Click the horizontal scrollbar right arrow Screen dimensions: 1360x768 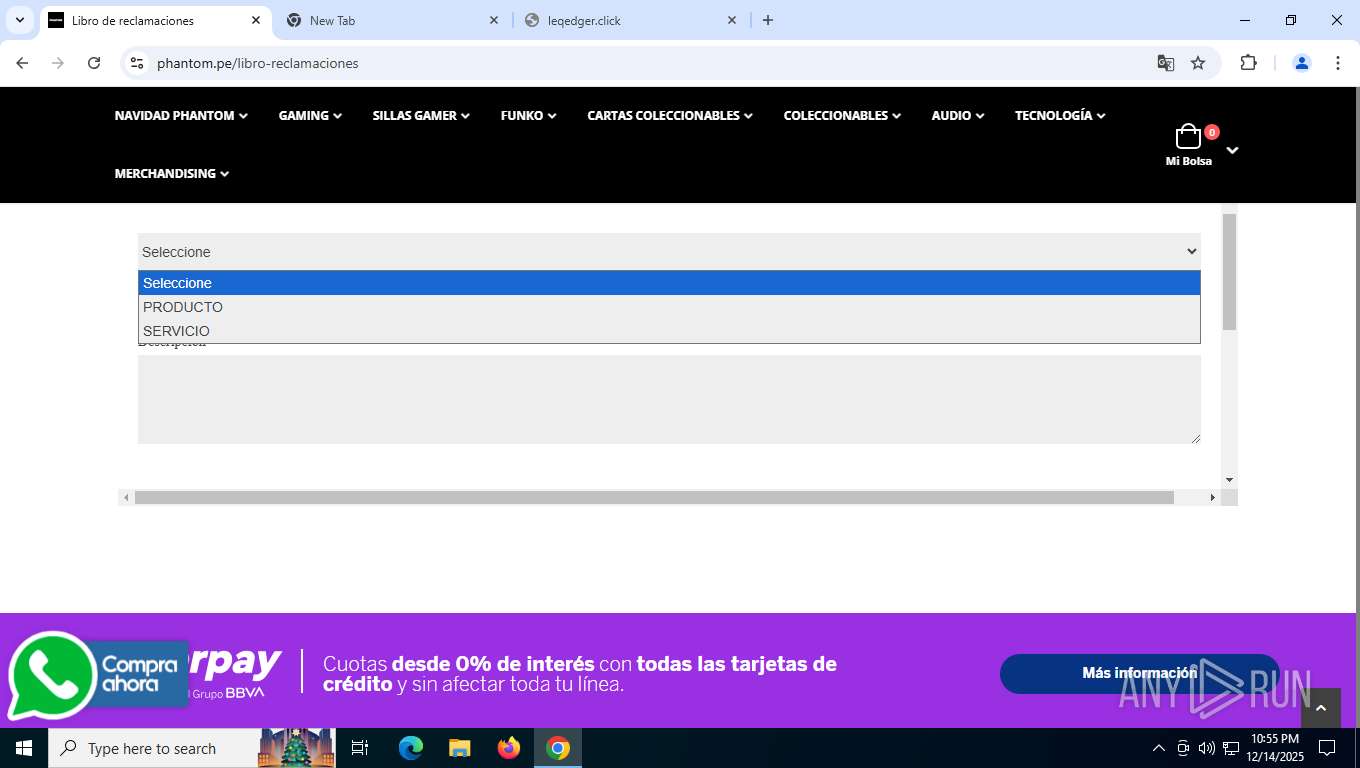point(1213,497)
